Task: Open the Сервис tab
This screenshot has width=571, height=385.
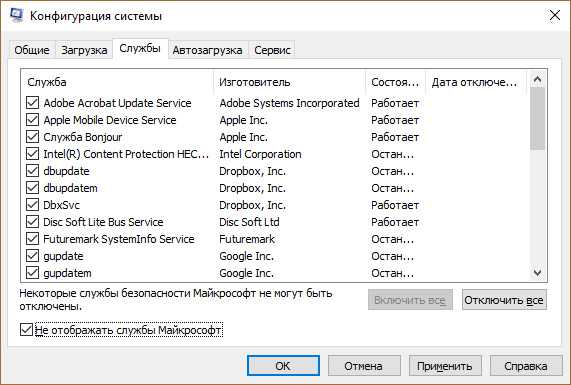Action: (x=272, y=50)
